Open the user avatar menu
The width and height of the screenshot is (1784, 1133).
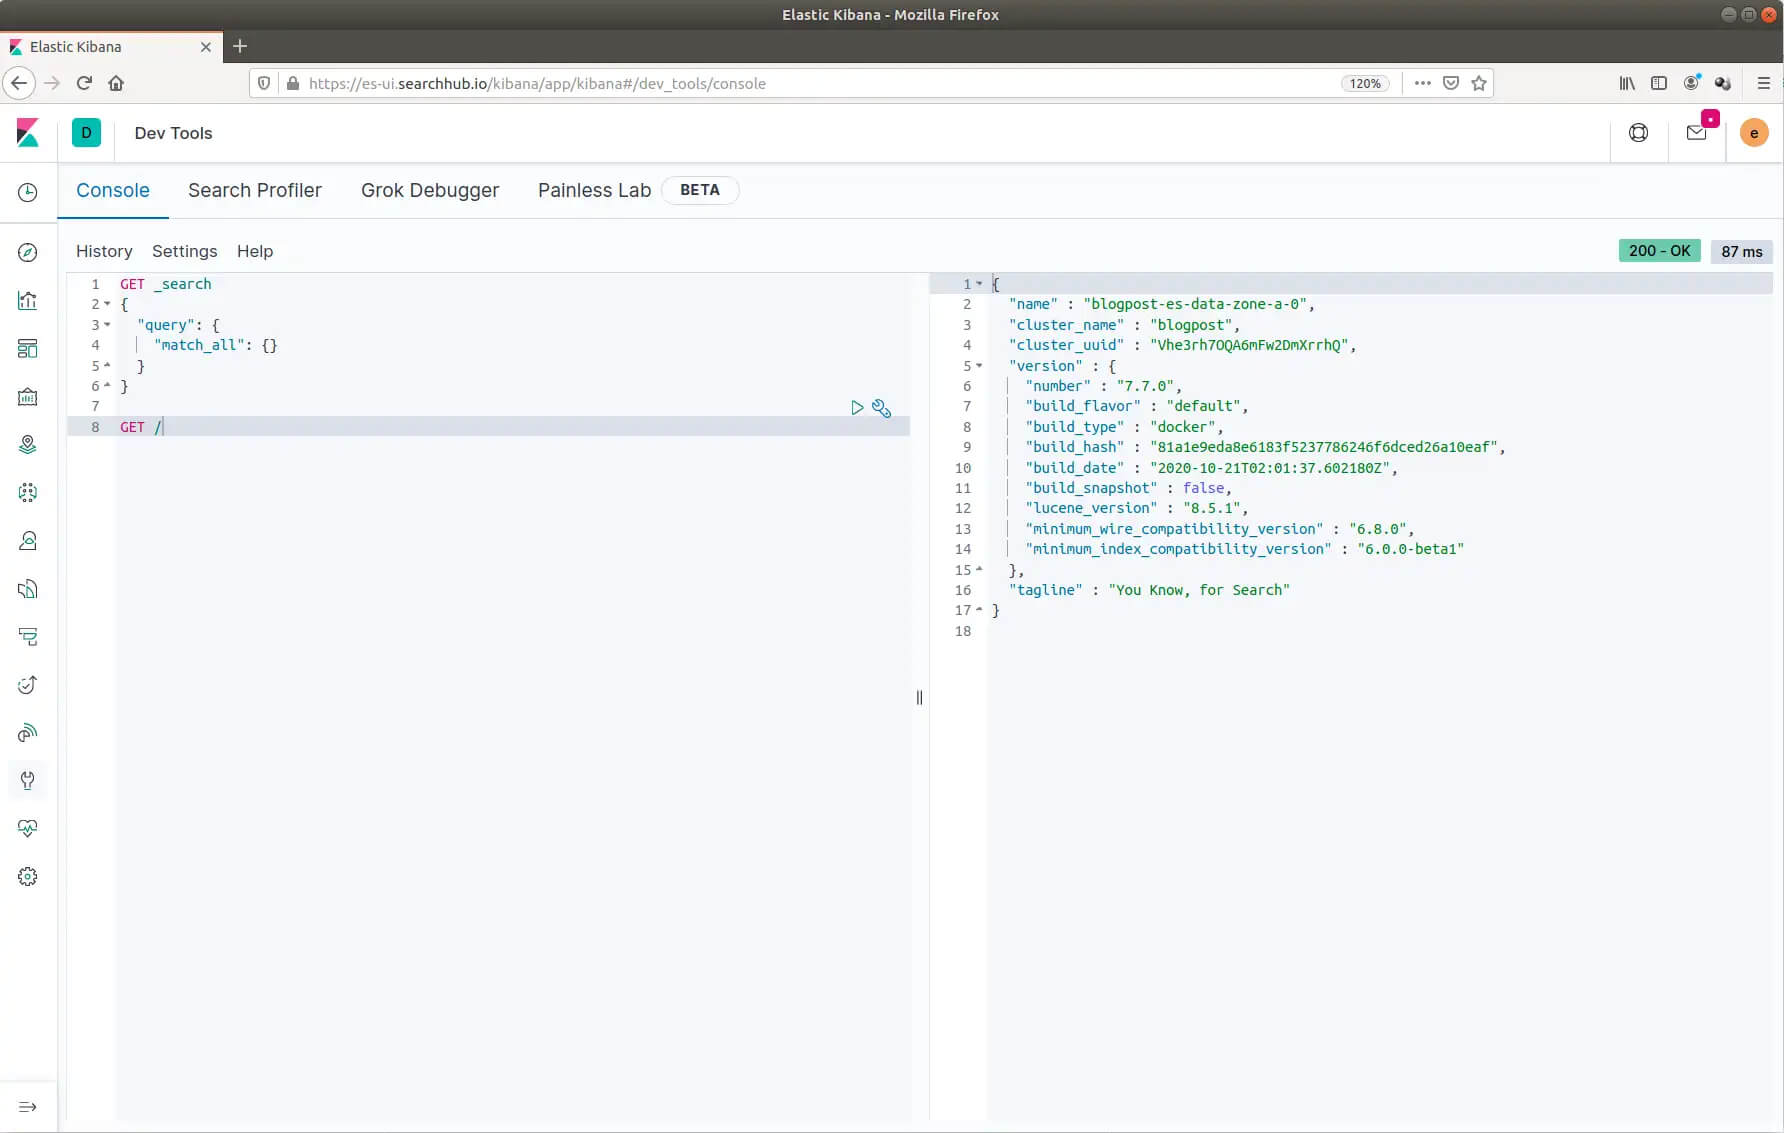(x=1754, y=132)
